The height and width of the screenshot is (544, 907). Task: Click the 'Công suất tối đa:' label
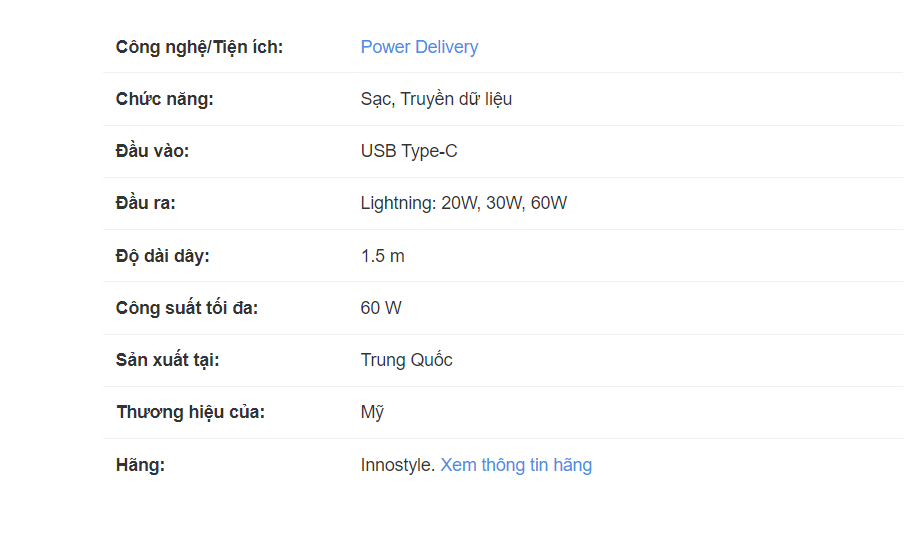click(187, 308)
